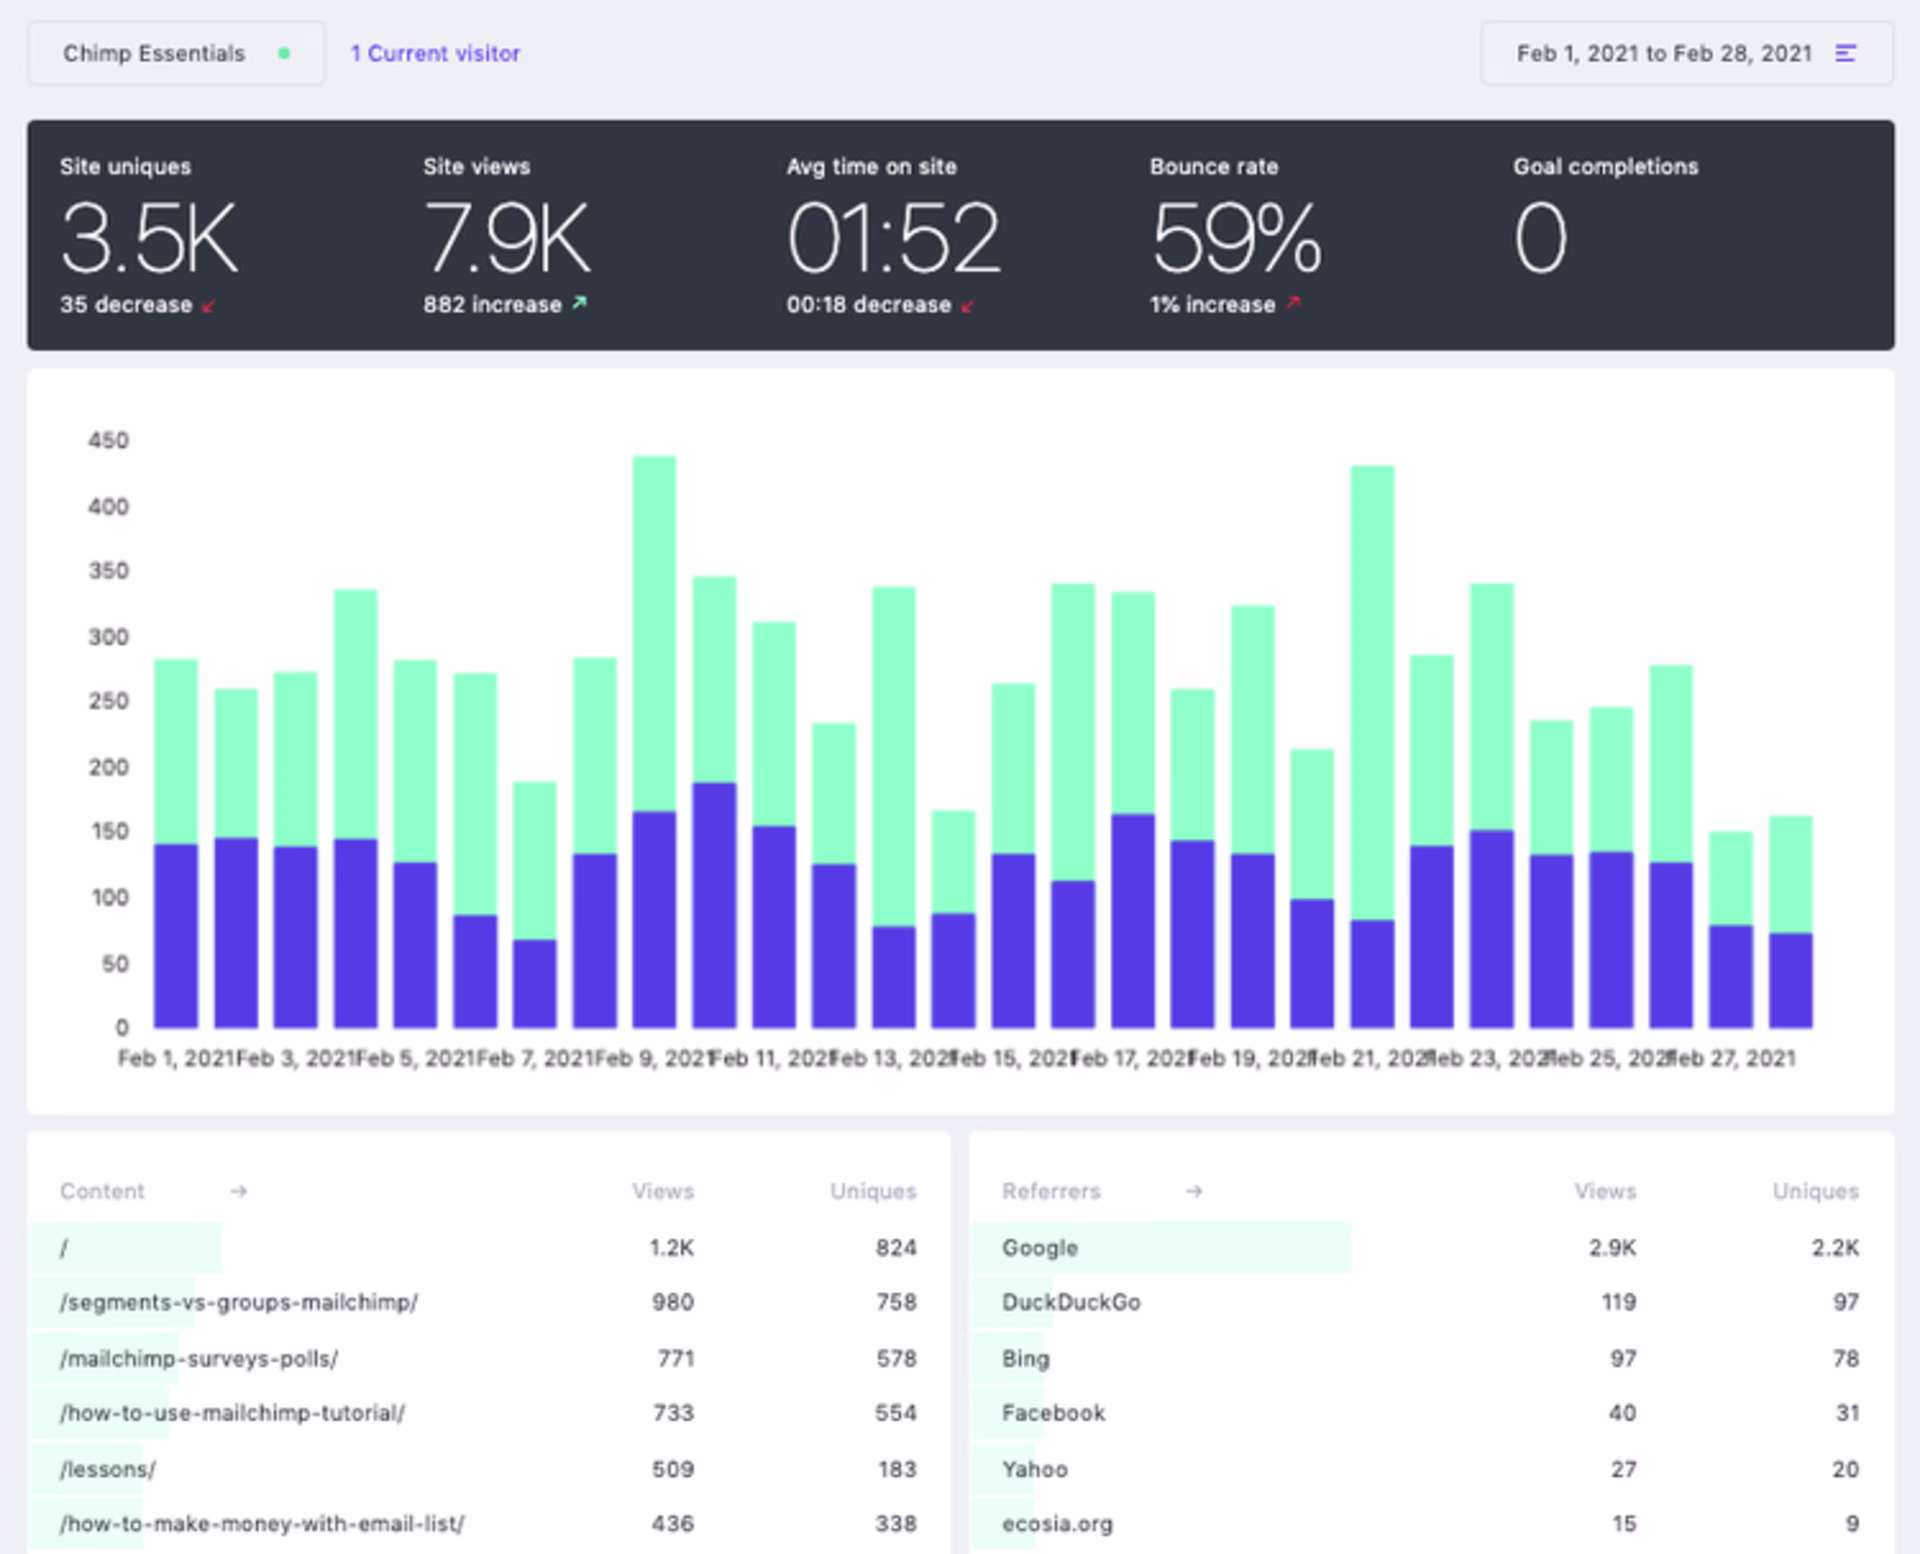This screenshot has height=1554, width=1920.
Task: Click the tall green bar above Feb 21
Action: pos(1372,690)
